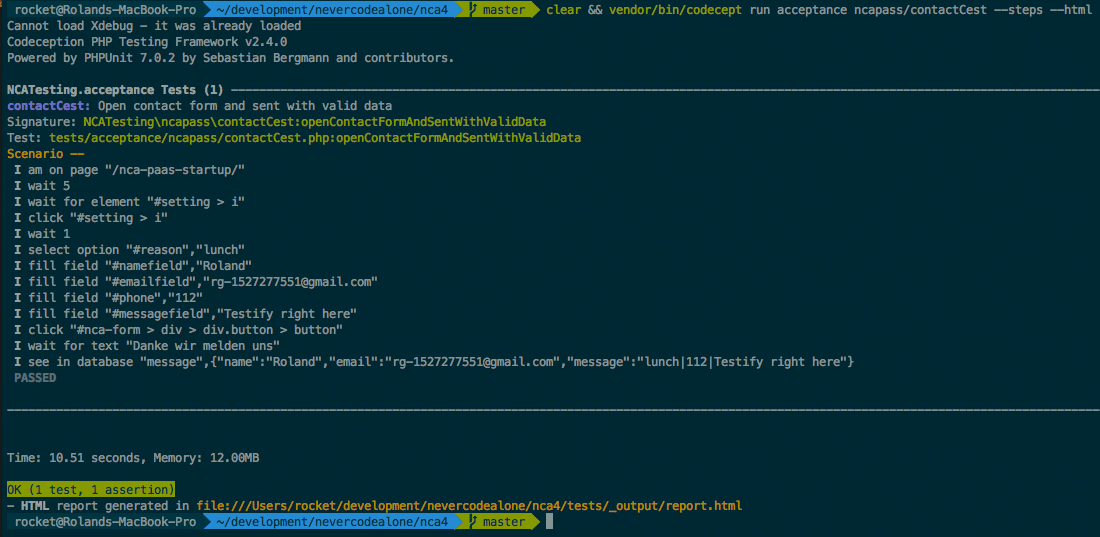Click the green OK (1 test, 1 assertion) bar

pos(91,490)
